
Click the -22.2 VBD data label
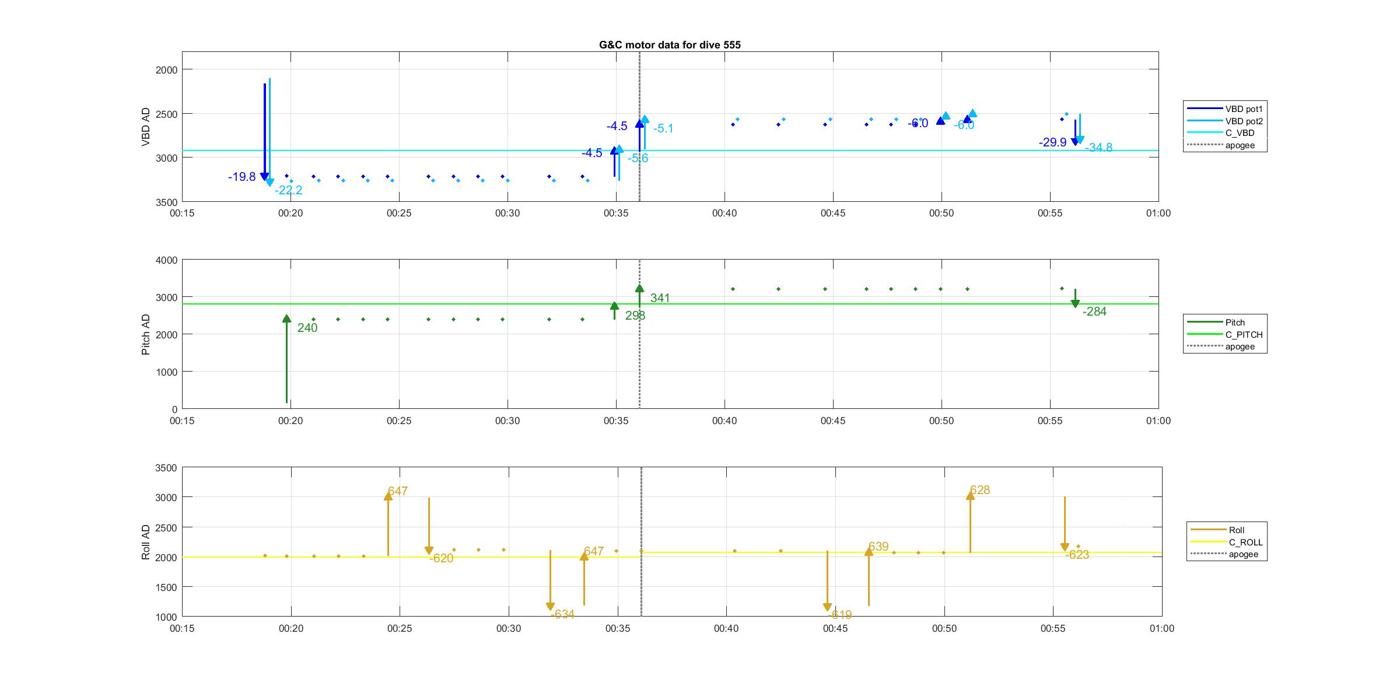[x=289, y=190]
